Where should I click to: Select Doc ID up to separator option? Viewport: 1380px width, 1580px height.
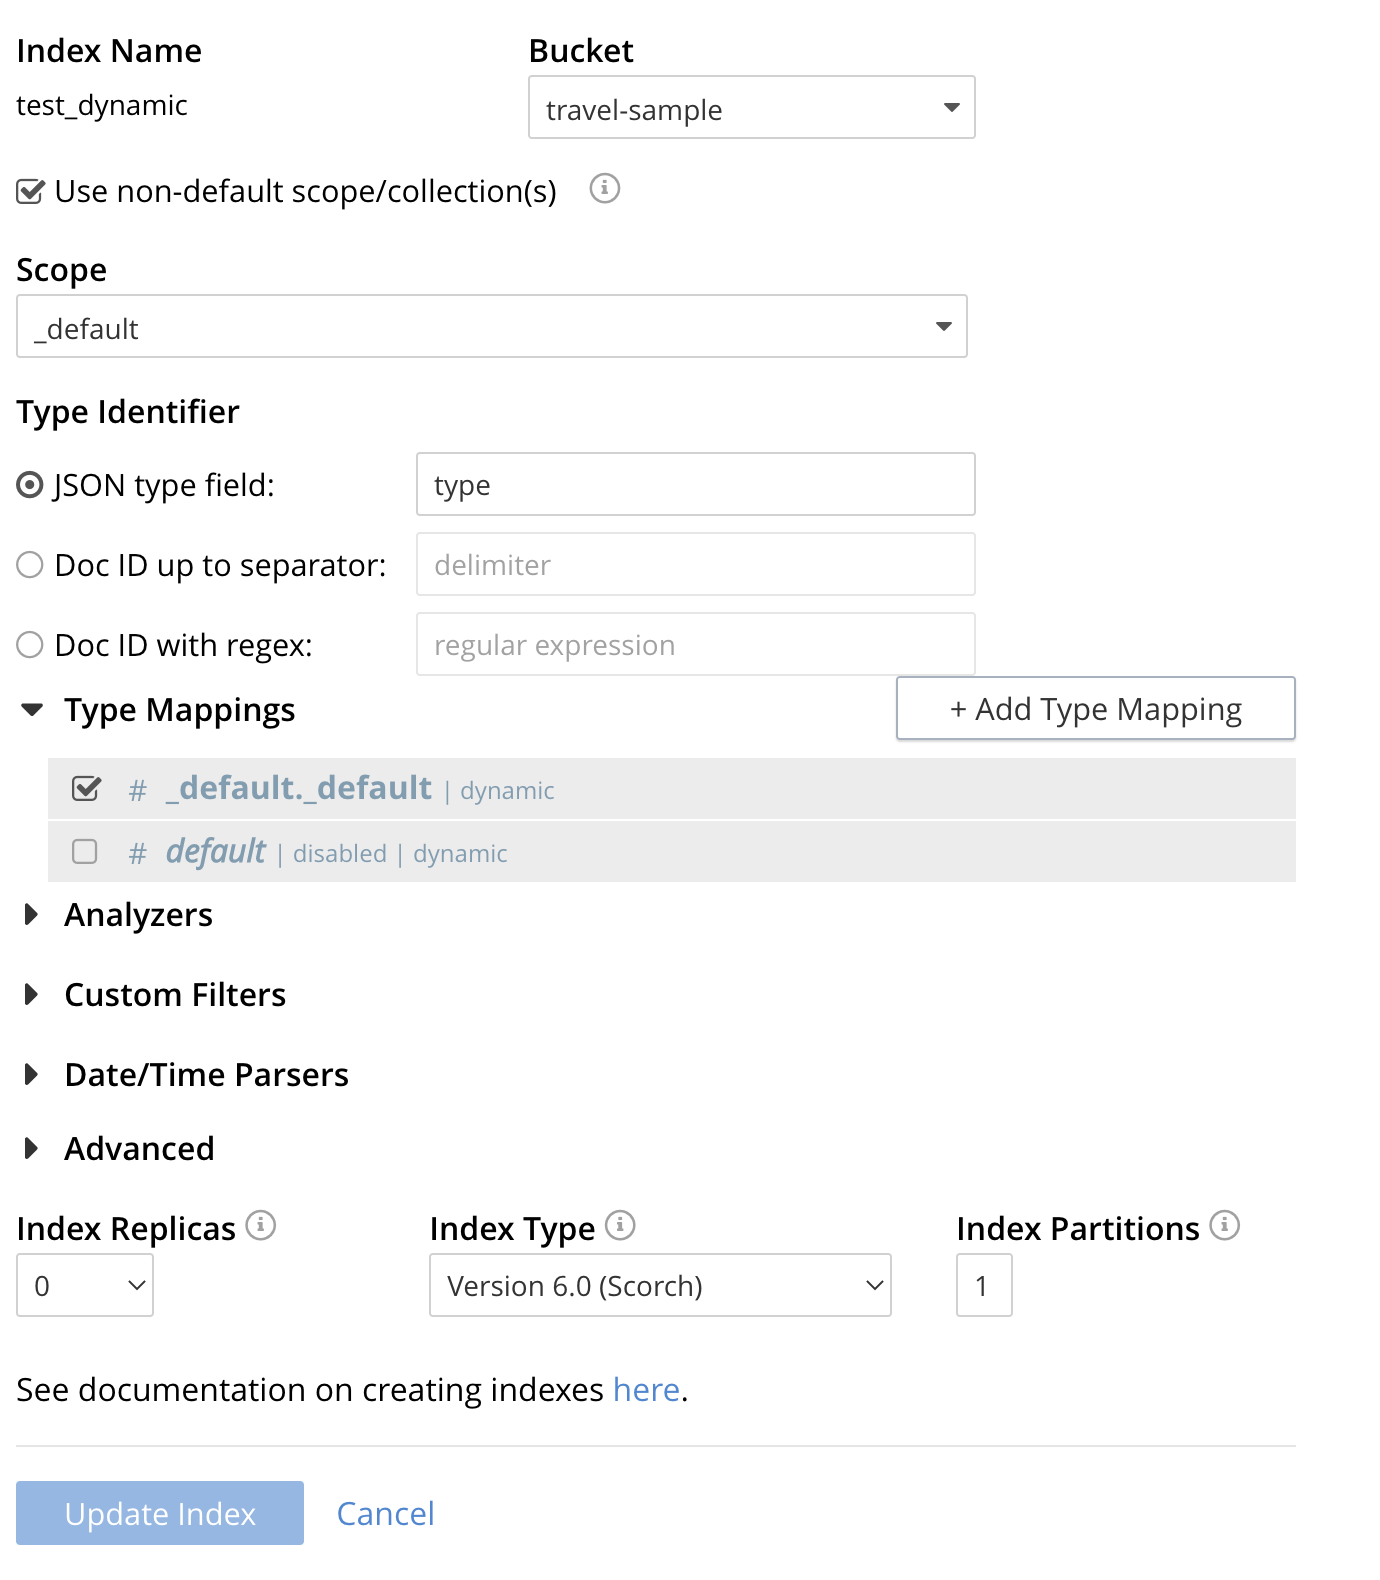click(30, 565)
